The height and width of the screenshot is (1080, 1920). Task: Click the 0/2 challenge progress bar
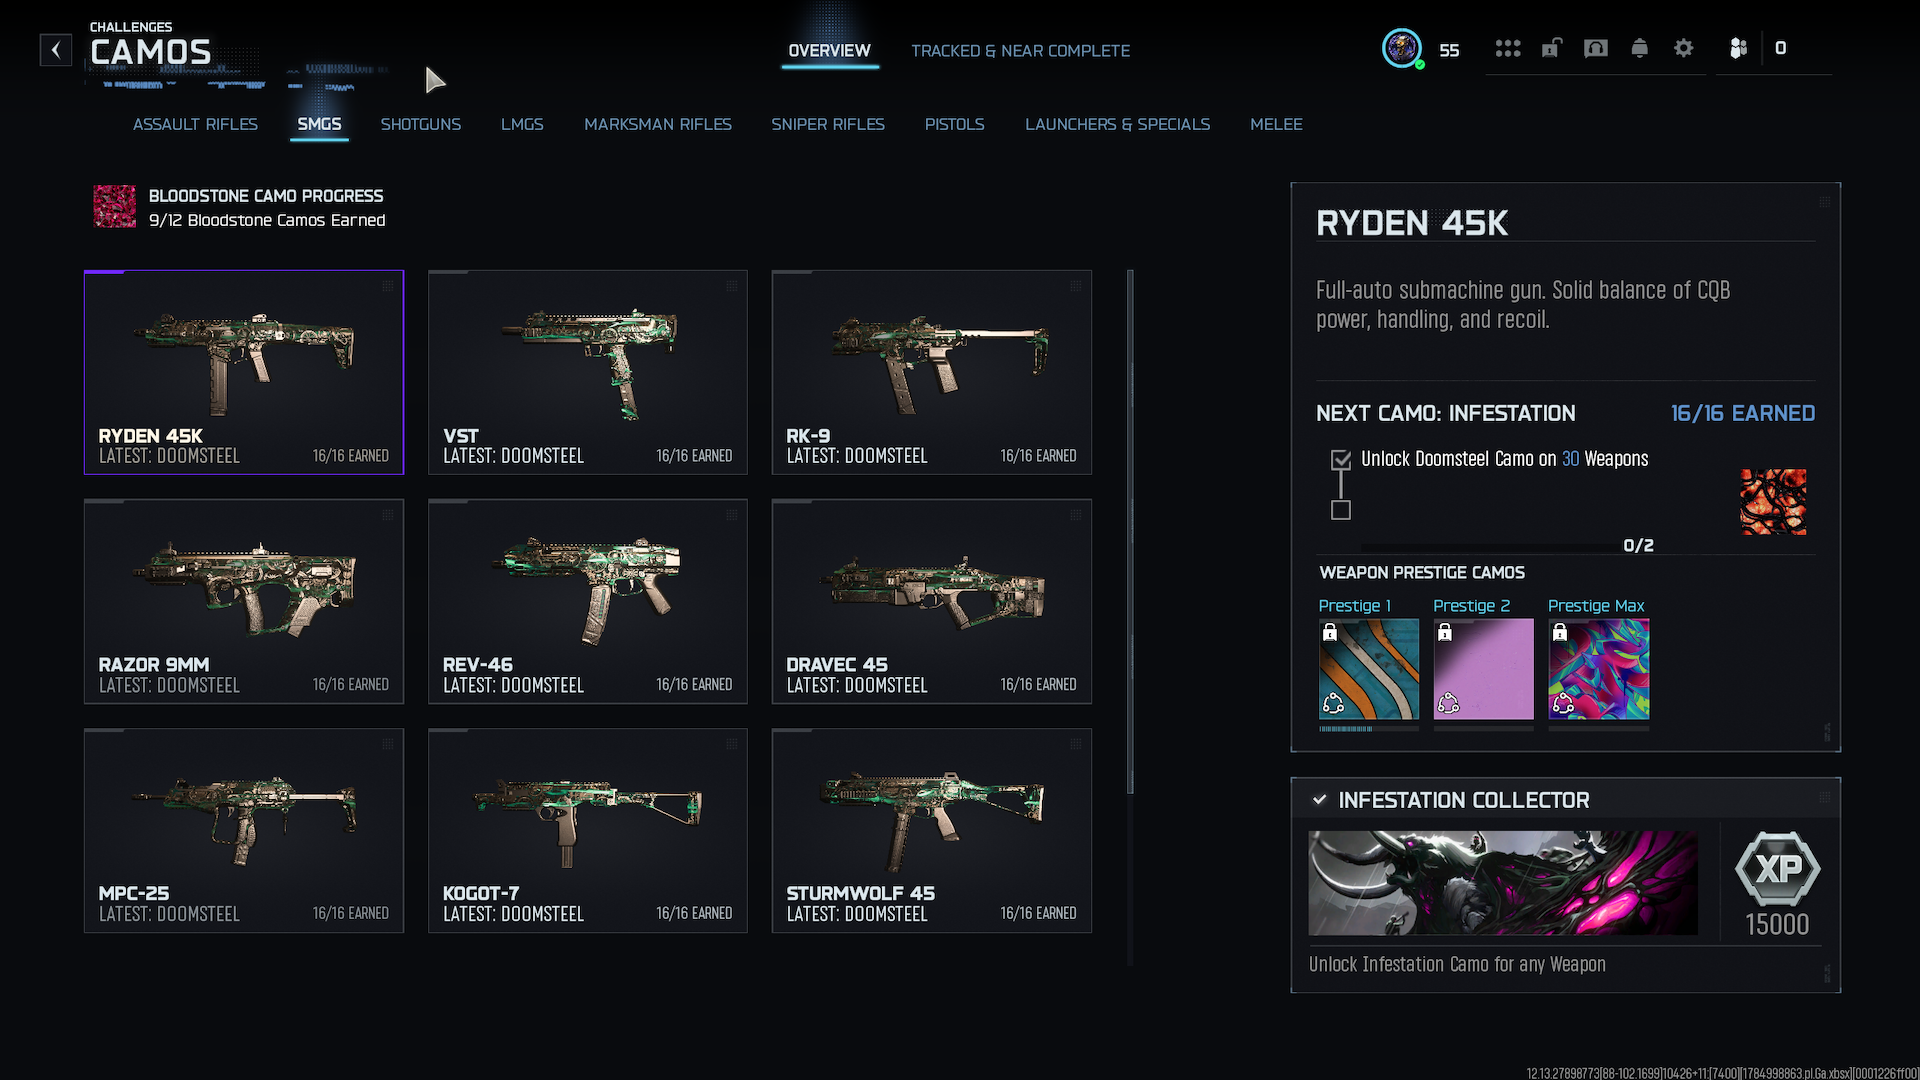(x=1490, y=547)
